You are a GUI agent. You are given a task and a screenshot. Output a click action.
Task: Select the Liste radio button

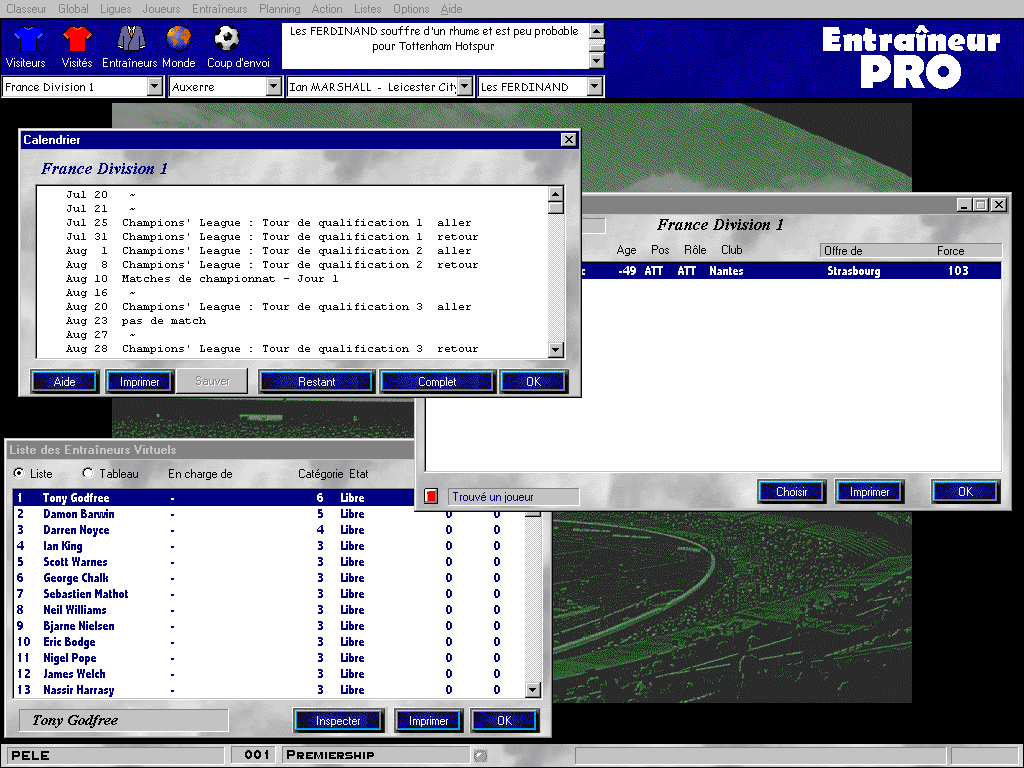18,473
